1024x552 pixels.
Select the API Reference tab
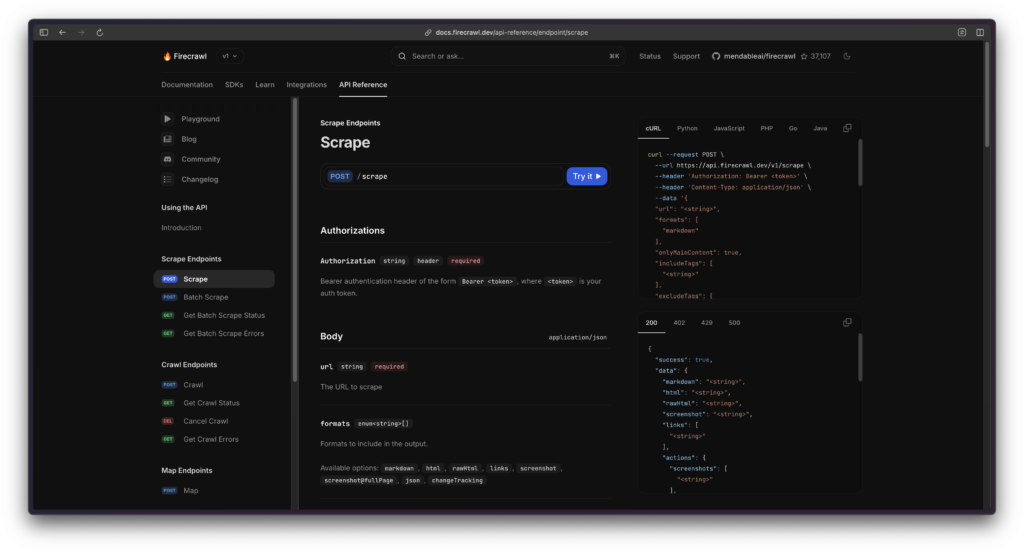(x=363, y=85)
